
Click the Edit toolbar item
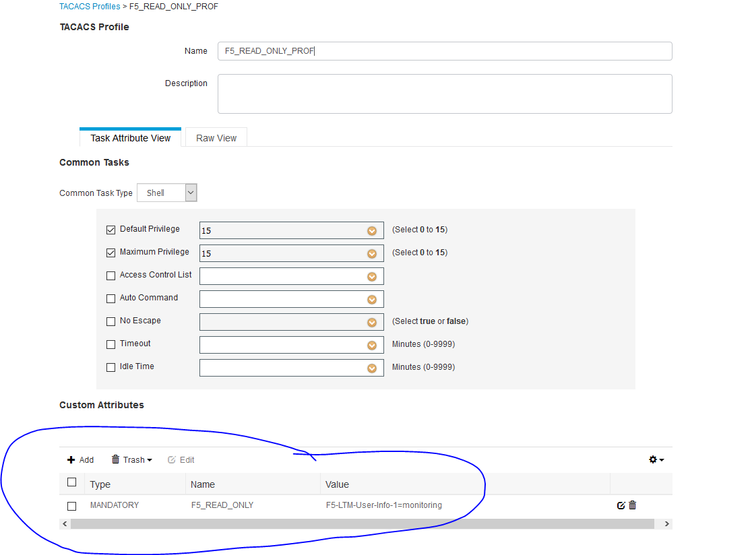[181, 460]
